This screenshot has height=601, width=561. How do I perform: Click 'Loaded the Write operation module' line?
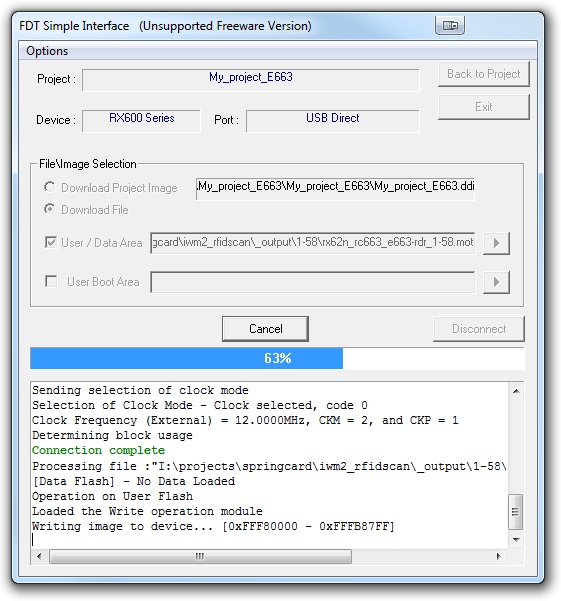click(x=147, y=511)
